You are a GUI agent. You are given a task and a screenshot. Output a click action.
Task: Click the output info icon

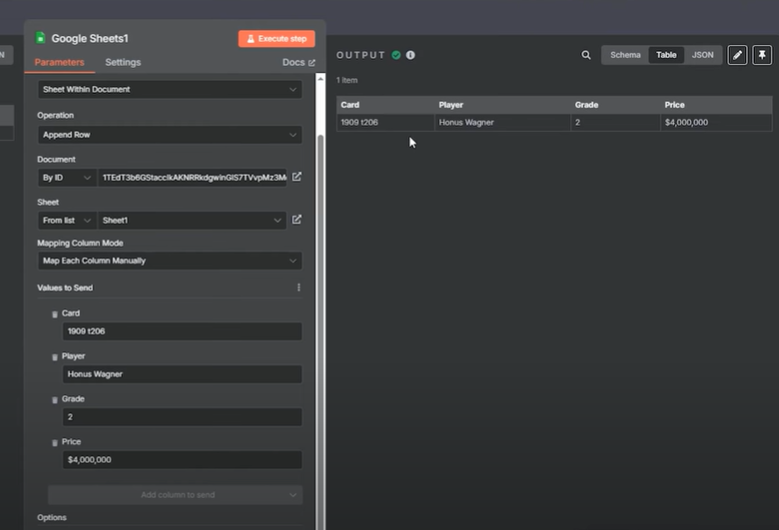[410, 55]
